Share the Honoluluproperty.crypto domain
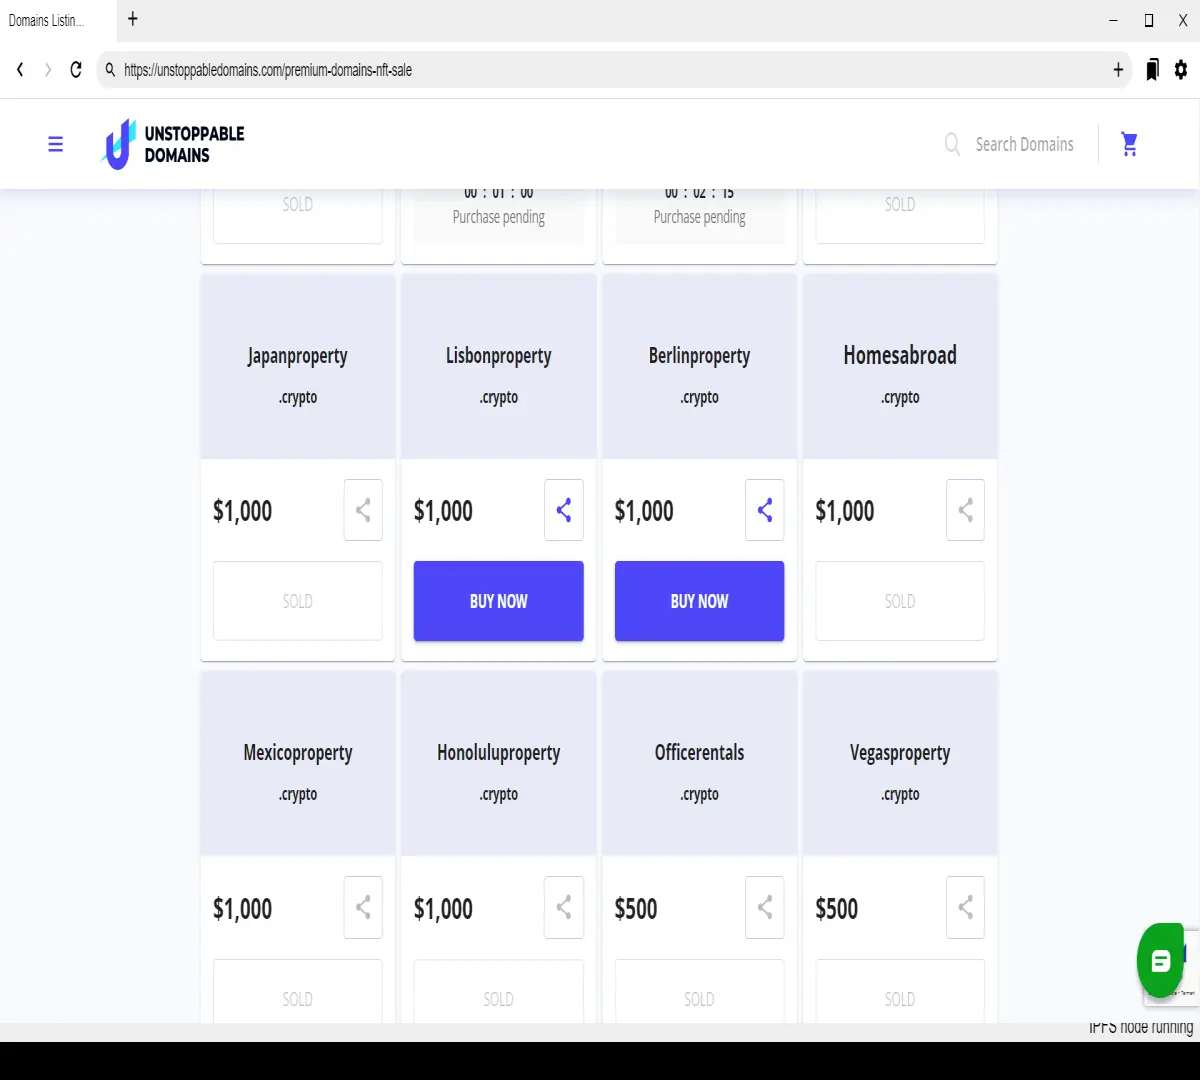This screenshot has height=1080, width=1200. (564, 907)
